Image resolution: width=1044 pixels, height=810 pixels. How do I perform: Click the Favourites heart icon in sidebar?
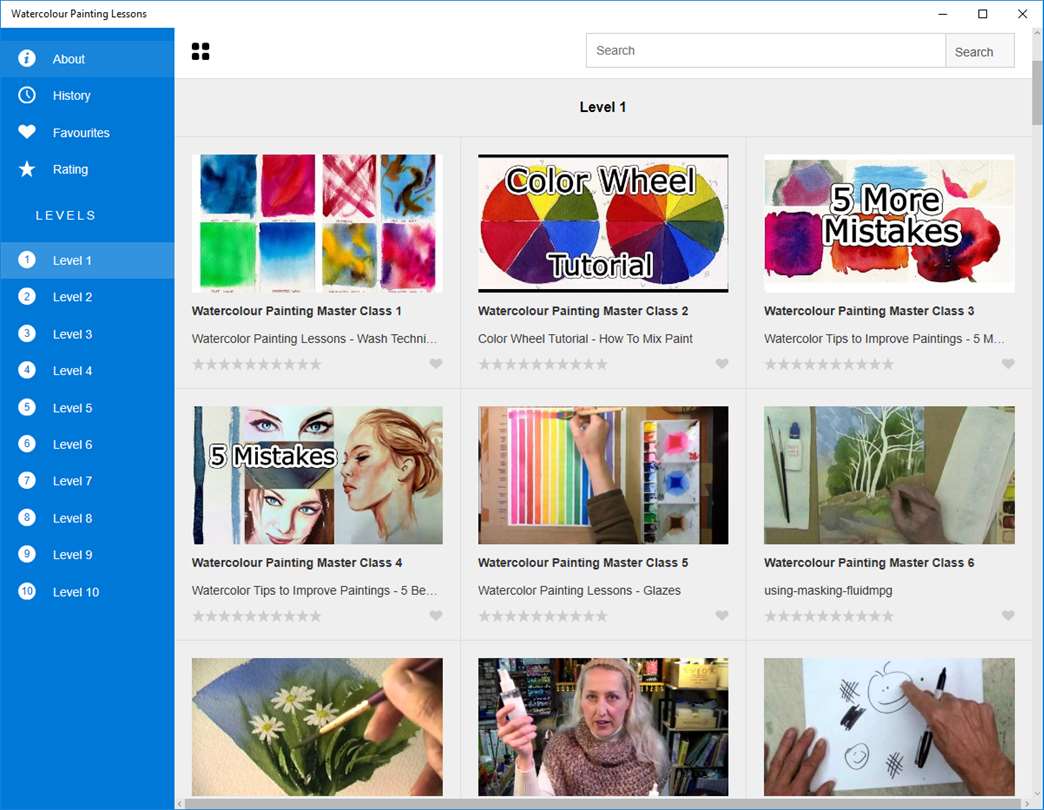click(27, 132)
